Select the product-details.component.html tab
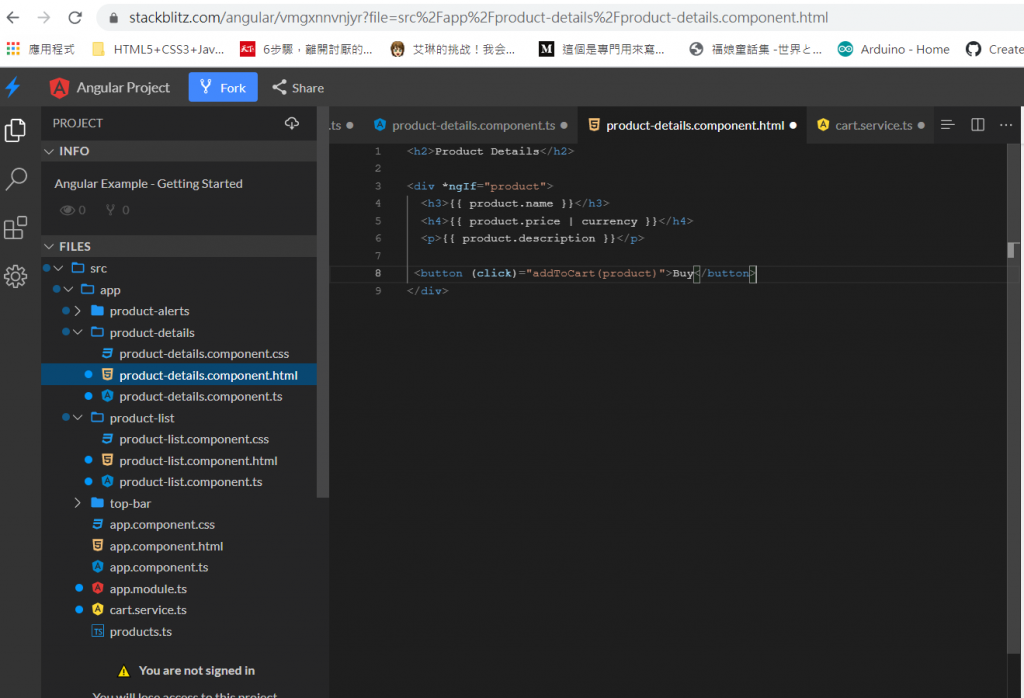This screenshot has width=1024, height=698. (x=692, y=125)
